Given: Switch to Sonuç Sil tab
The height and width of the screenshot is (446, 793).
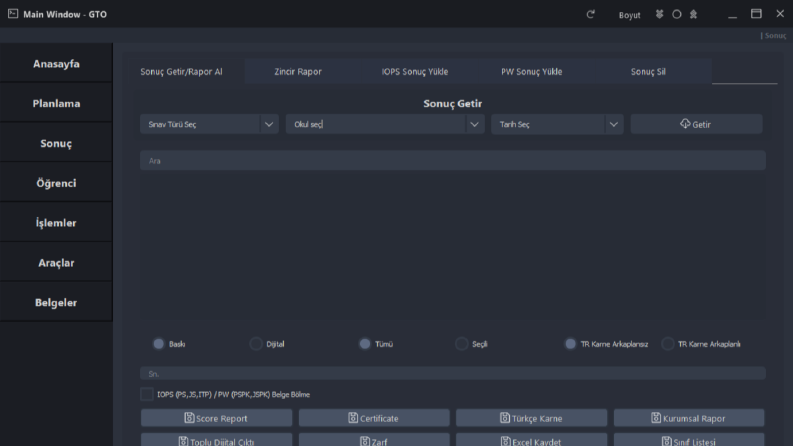Looking at the screenshot, I should pyautogui.click(x=648, y=71).
